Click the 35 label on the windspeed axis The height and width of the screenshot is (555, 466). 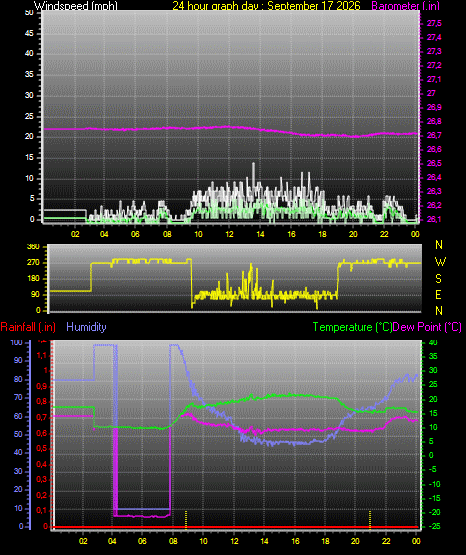tap(29, 75)
